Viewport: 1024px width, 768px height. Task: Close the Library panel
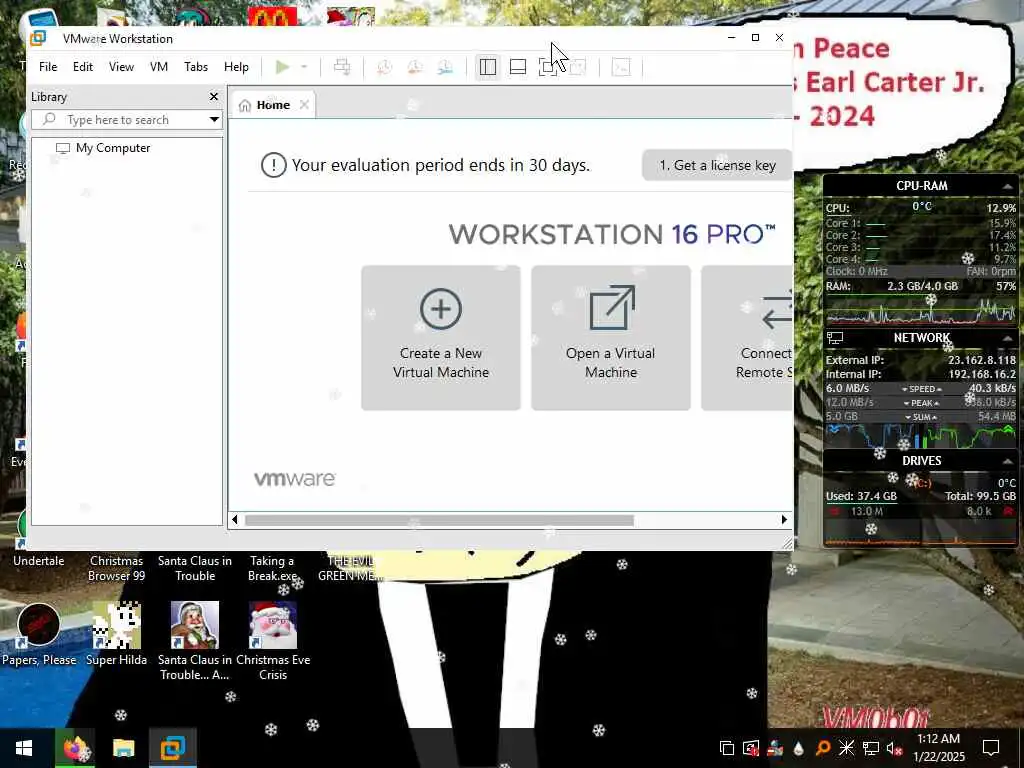pos(214,97)
